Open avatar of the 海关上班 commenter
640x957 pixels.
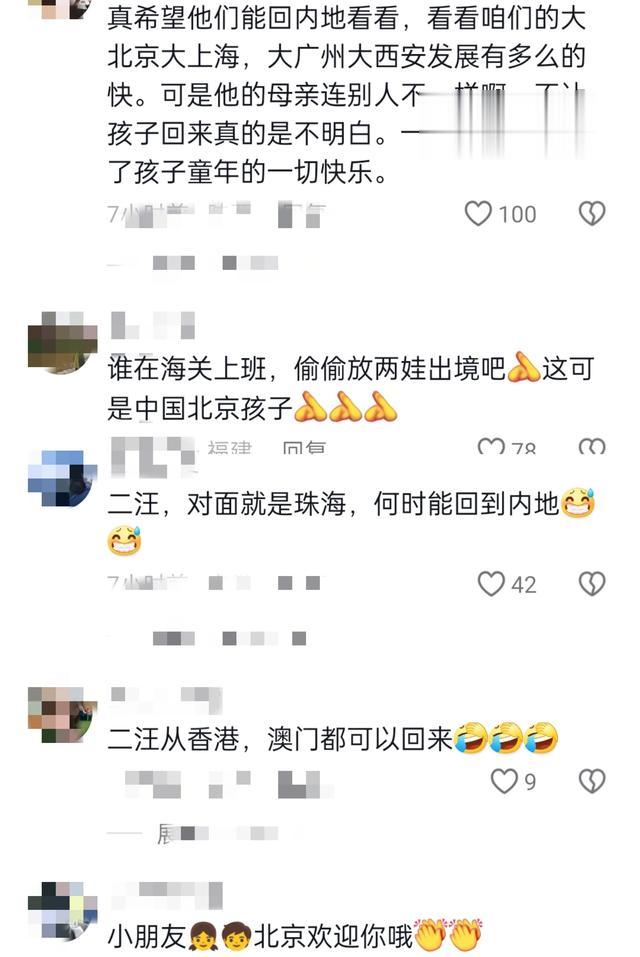(x=62, y=342)
